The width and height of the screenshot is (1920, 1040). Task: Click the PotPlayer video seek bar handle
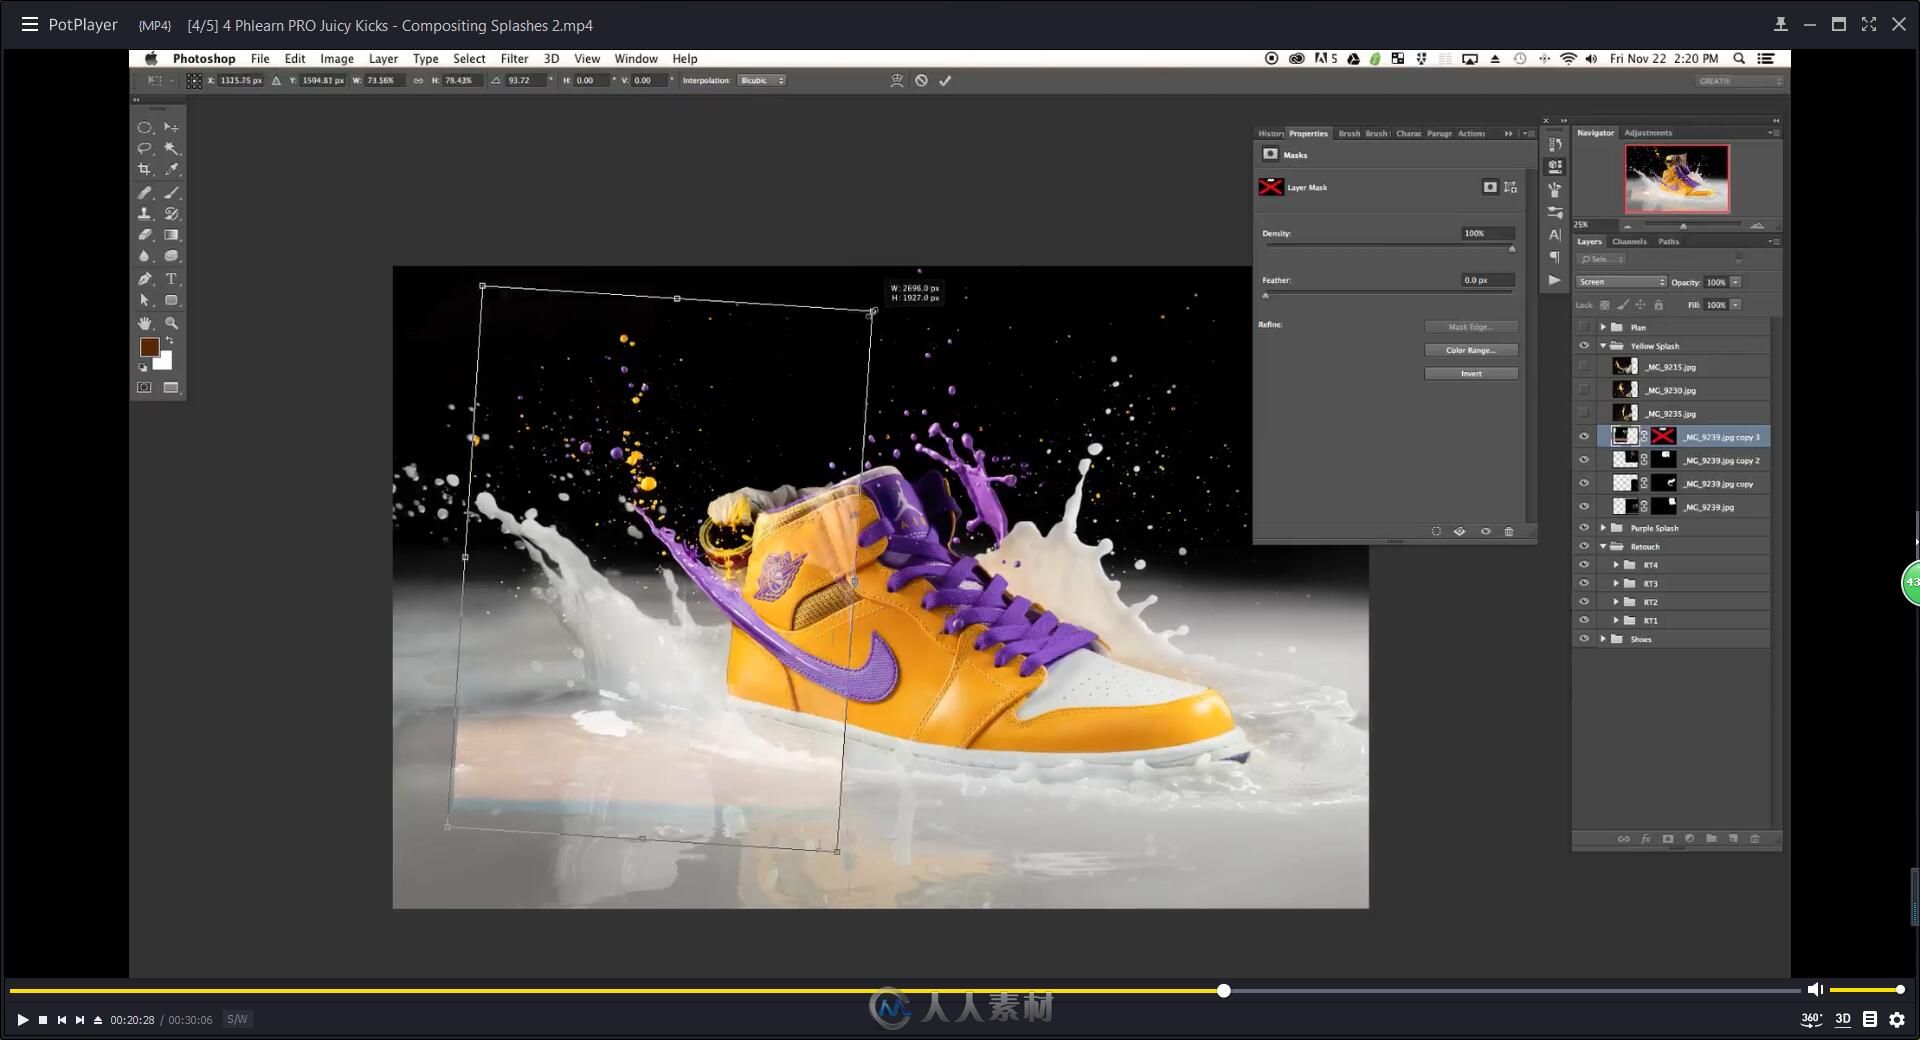point(1224,991)
